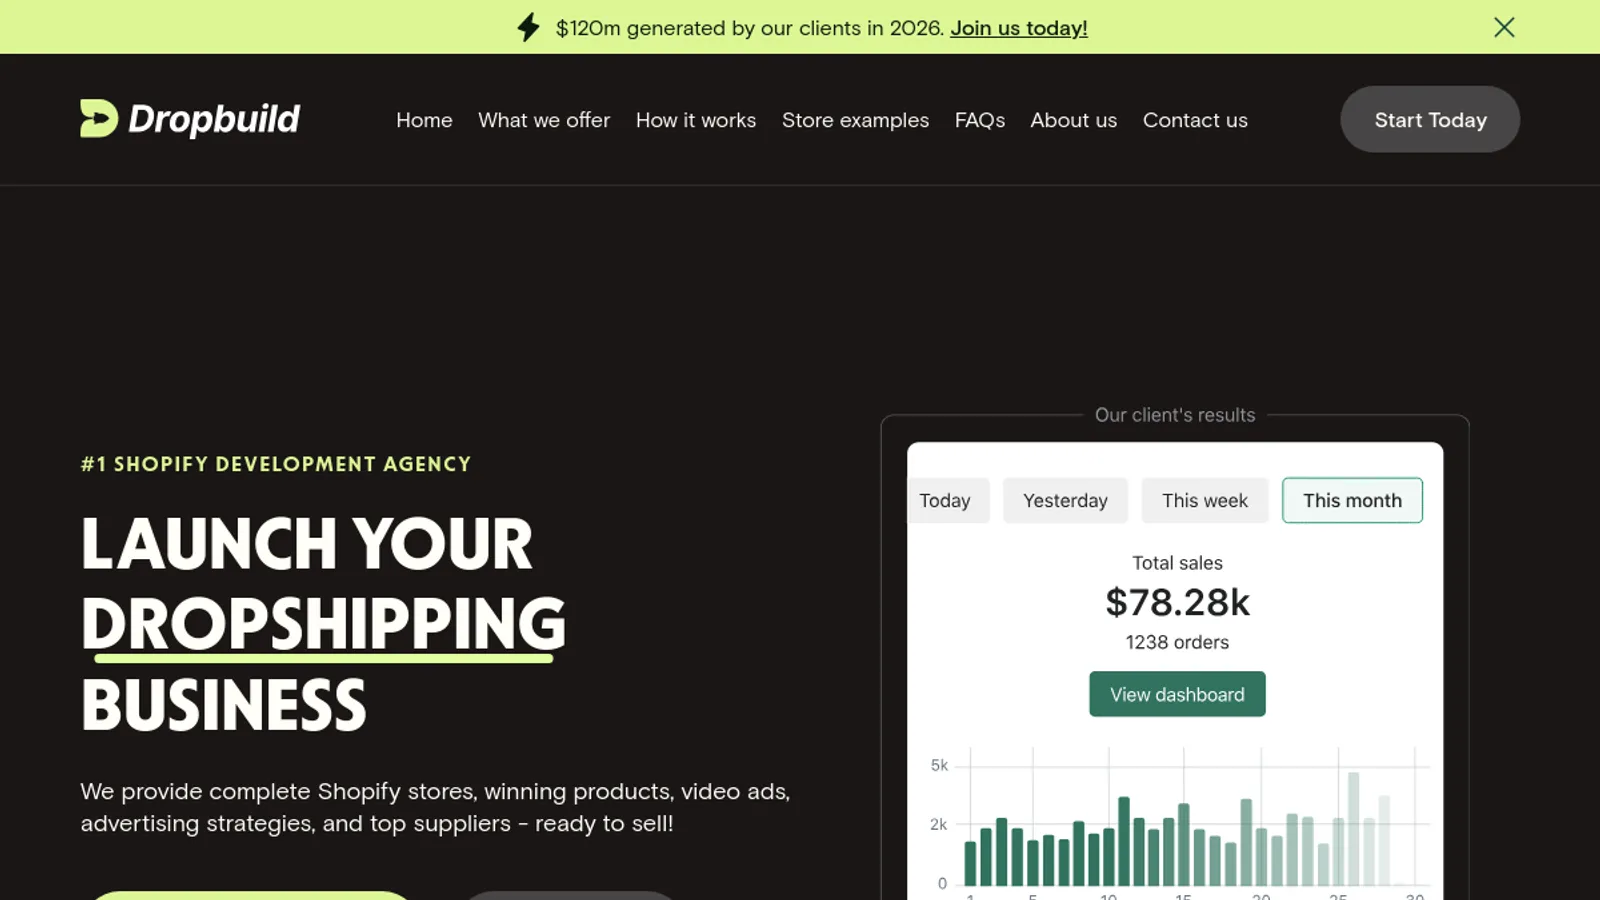Screen dimensions: 1600x900
Task: Click the 'Start Today' button
Action: pos(1430,119)
